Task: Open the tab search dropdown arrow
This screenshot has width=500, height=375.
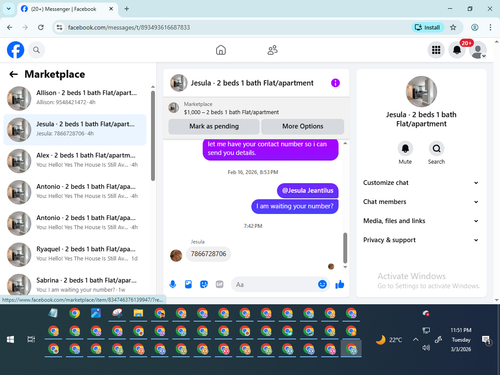Action: tap(9, 9)
